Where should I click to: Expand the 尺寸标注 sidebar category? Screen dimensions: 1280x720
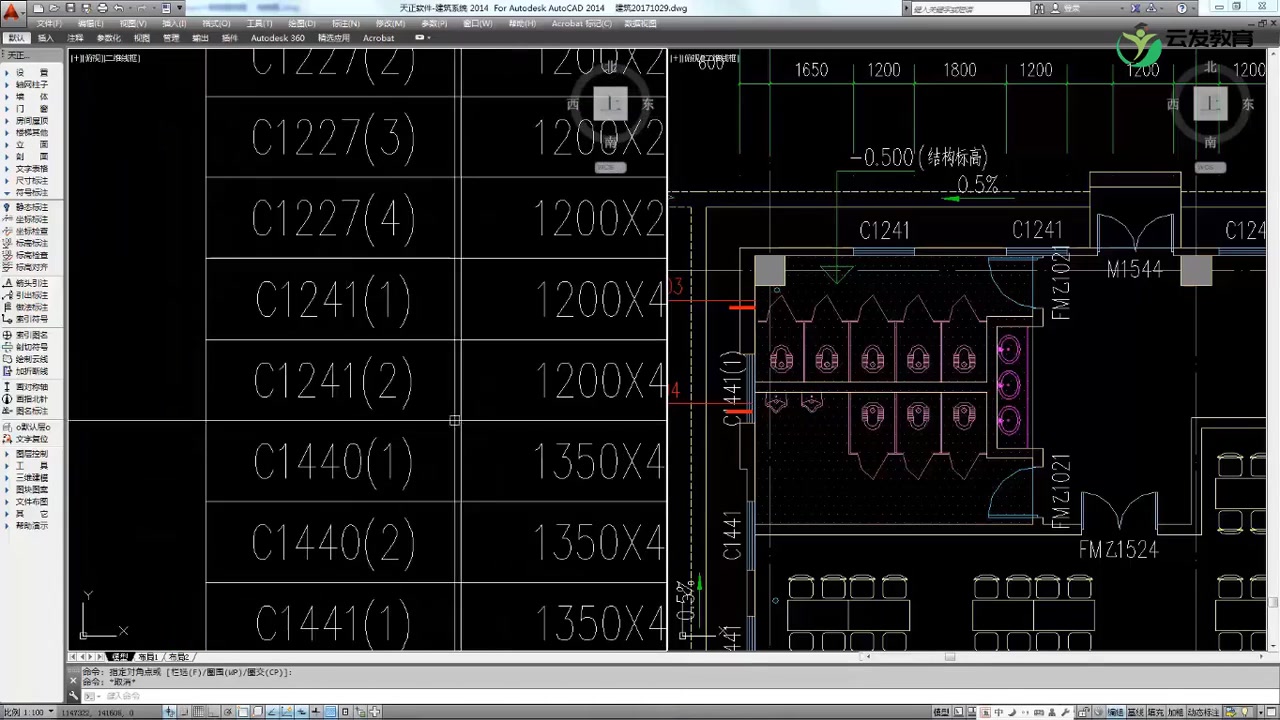pos(26,181)
